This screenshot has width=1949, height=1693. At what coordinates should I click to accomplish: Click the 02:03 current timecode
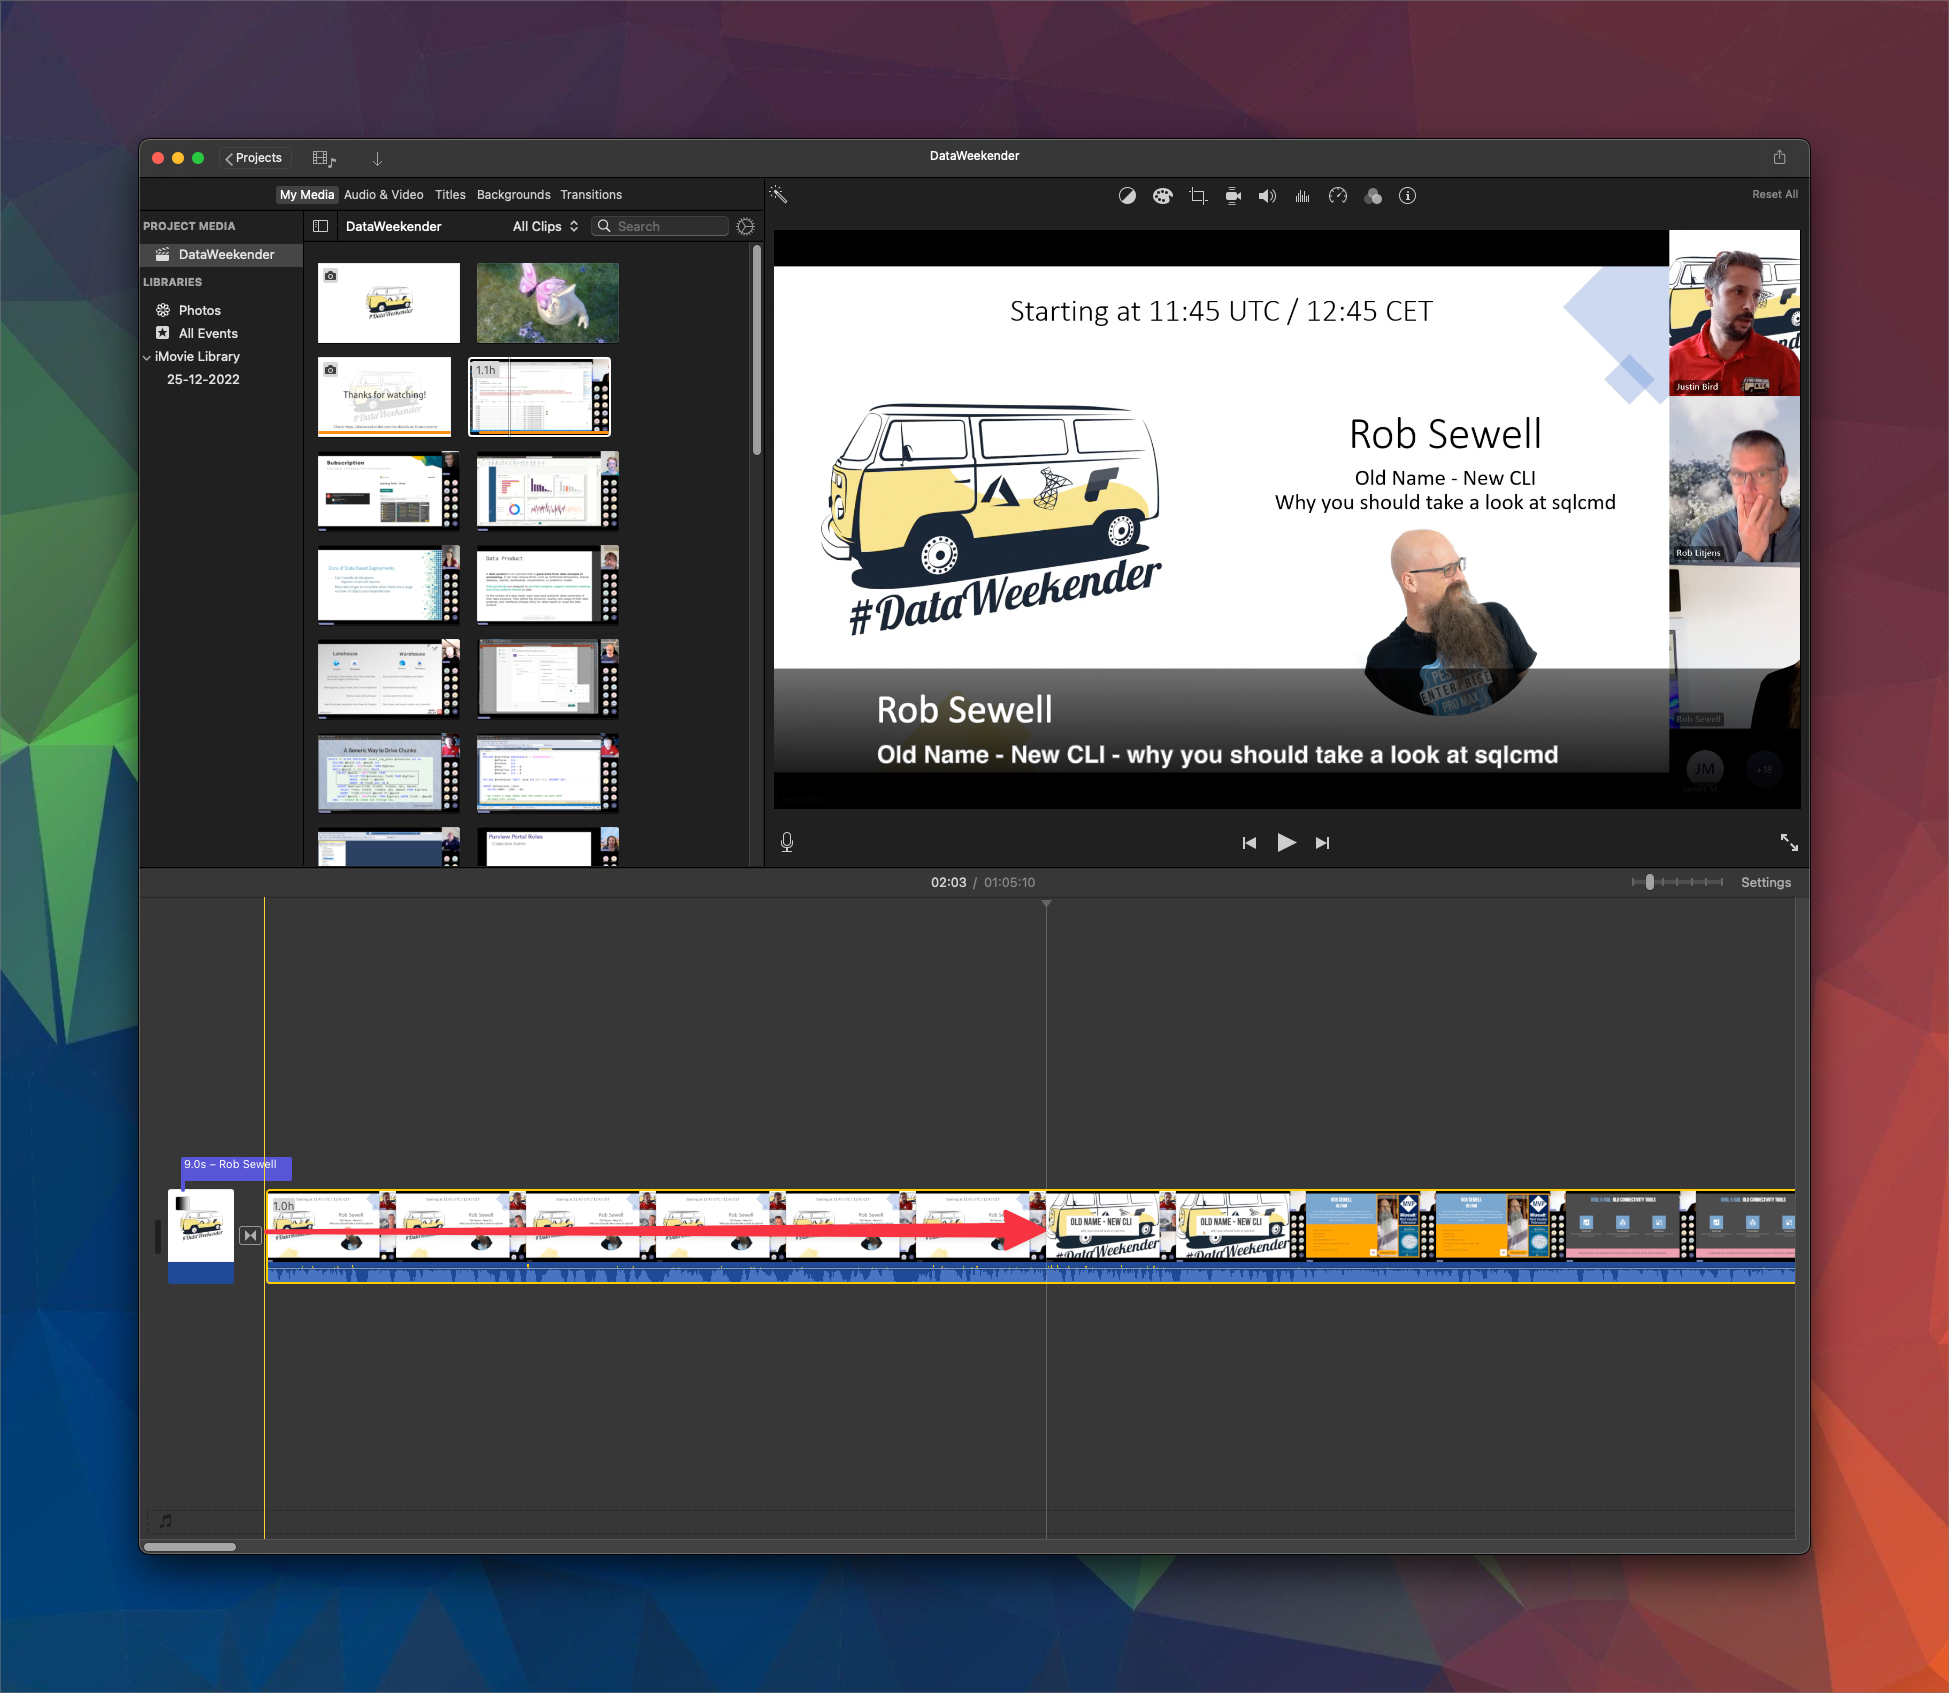pyautogui.click(x=948, y=882)
